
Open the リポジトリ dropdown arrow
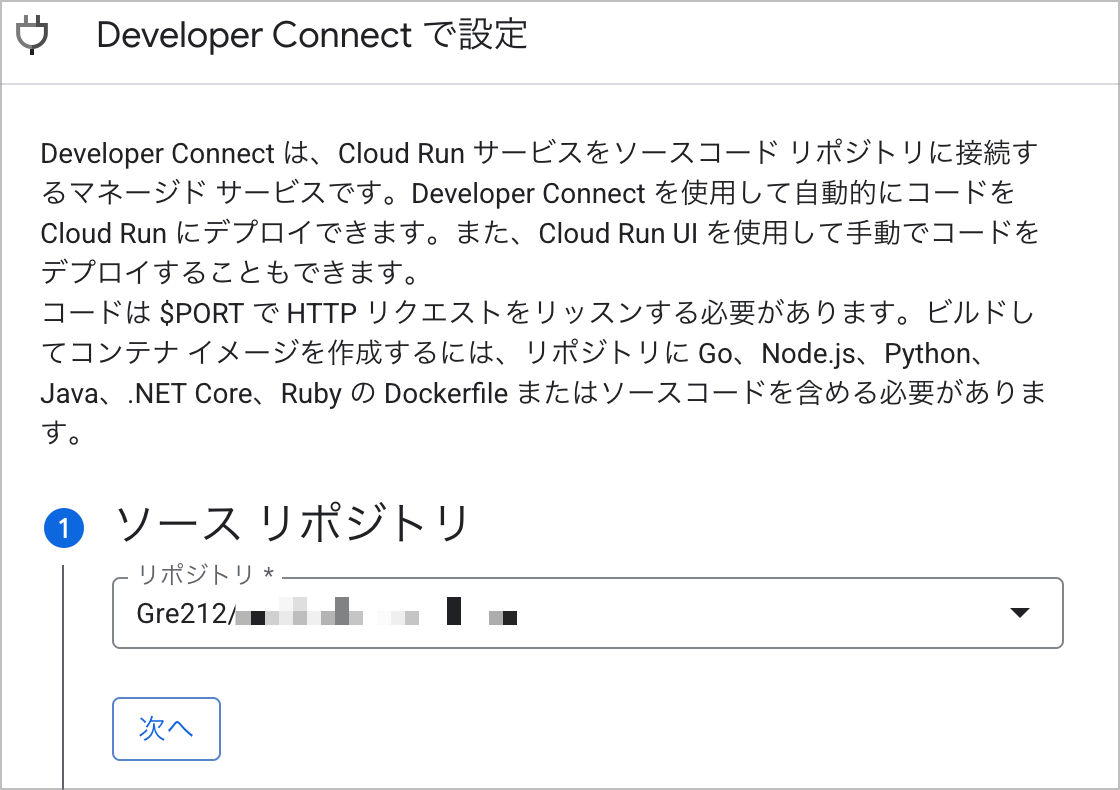coord(1019,613)
